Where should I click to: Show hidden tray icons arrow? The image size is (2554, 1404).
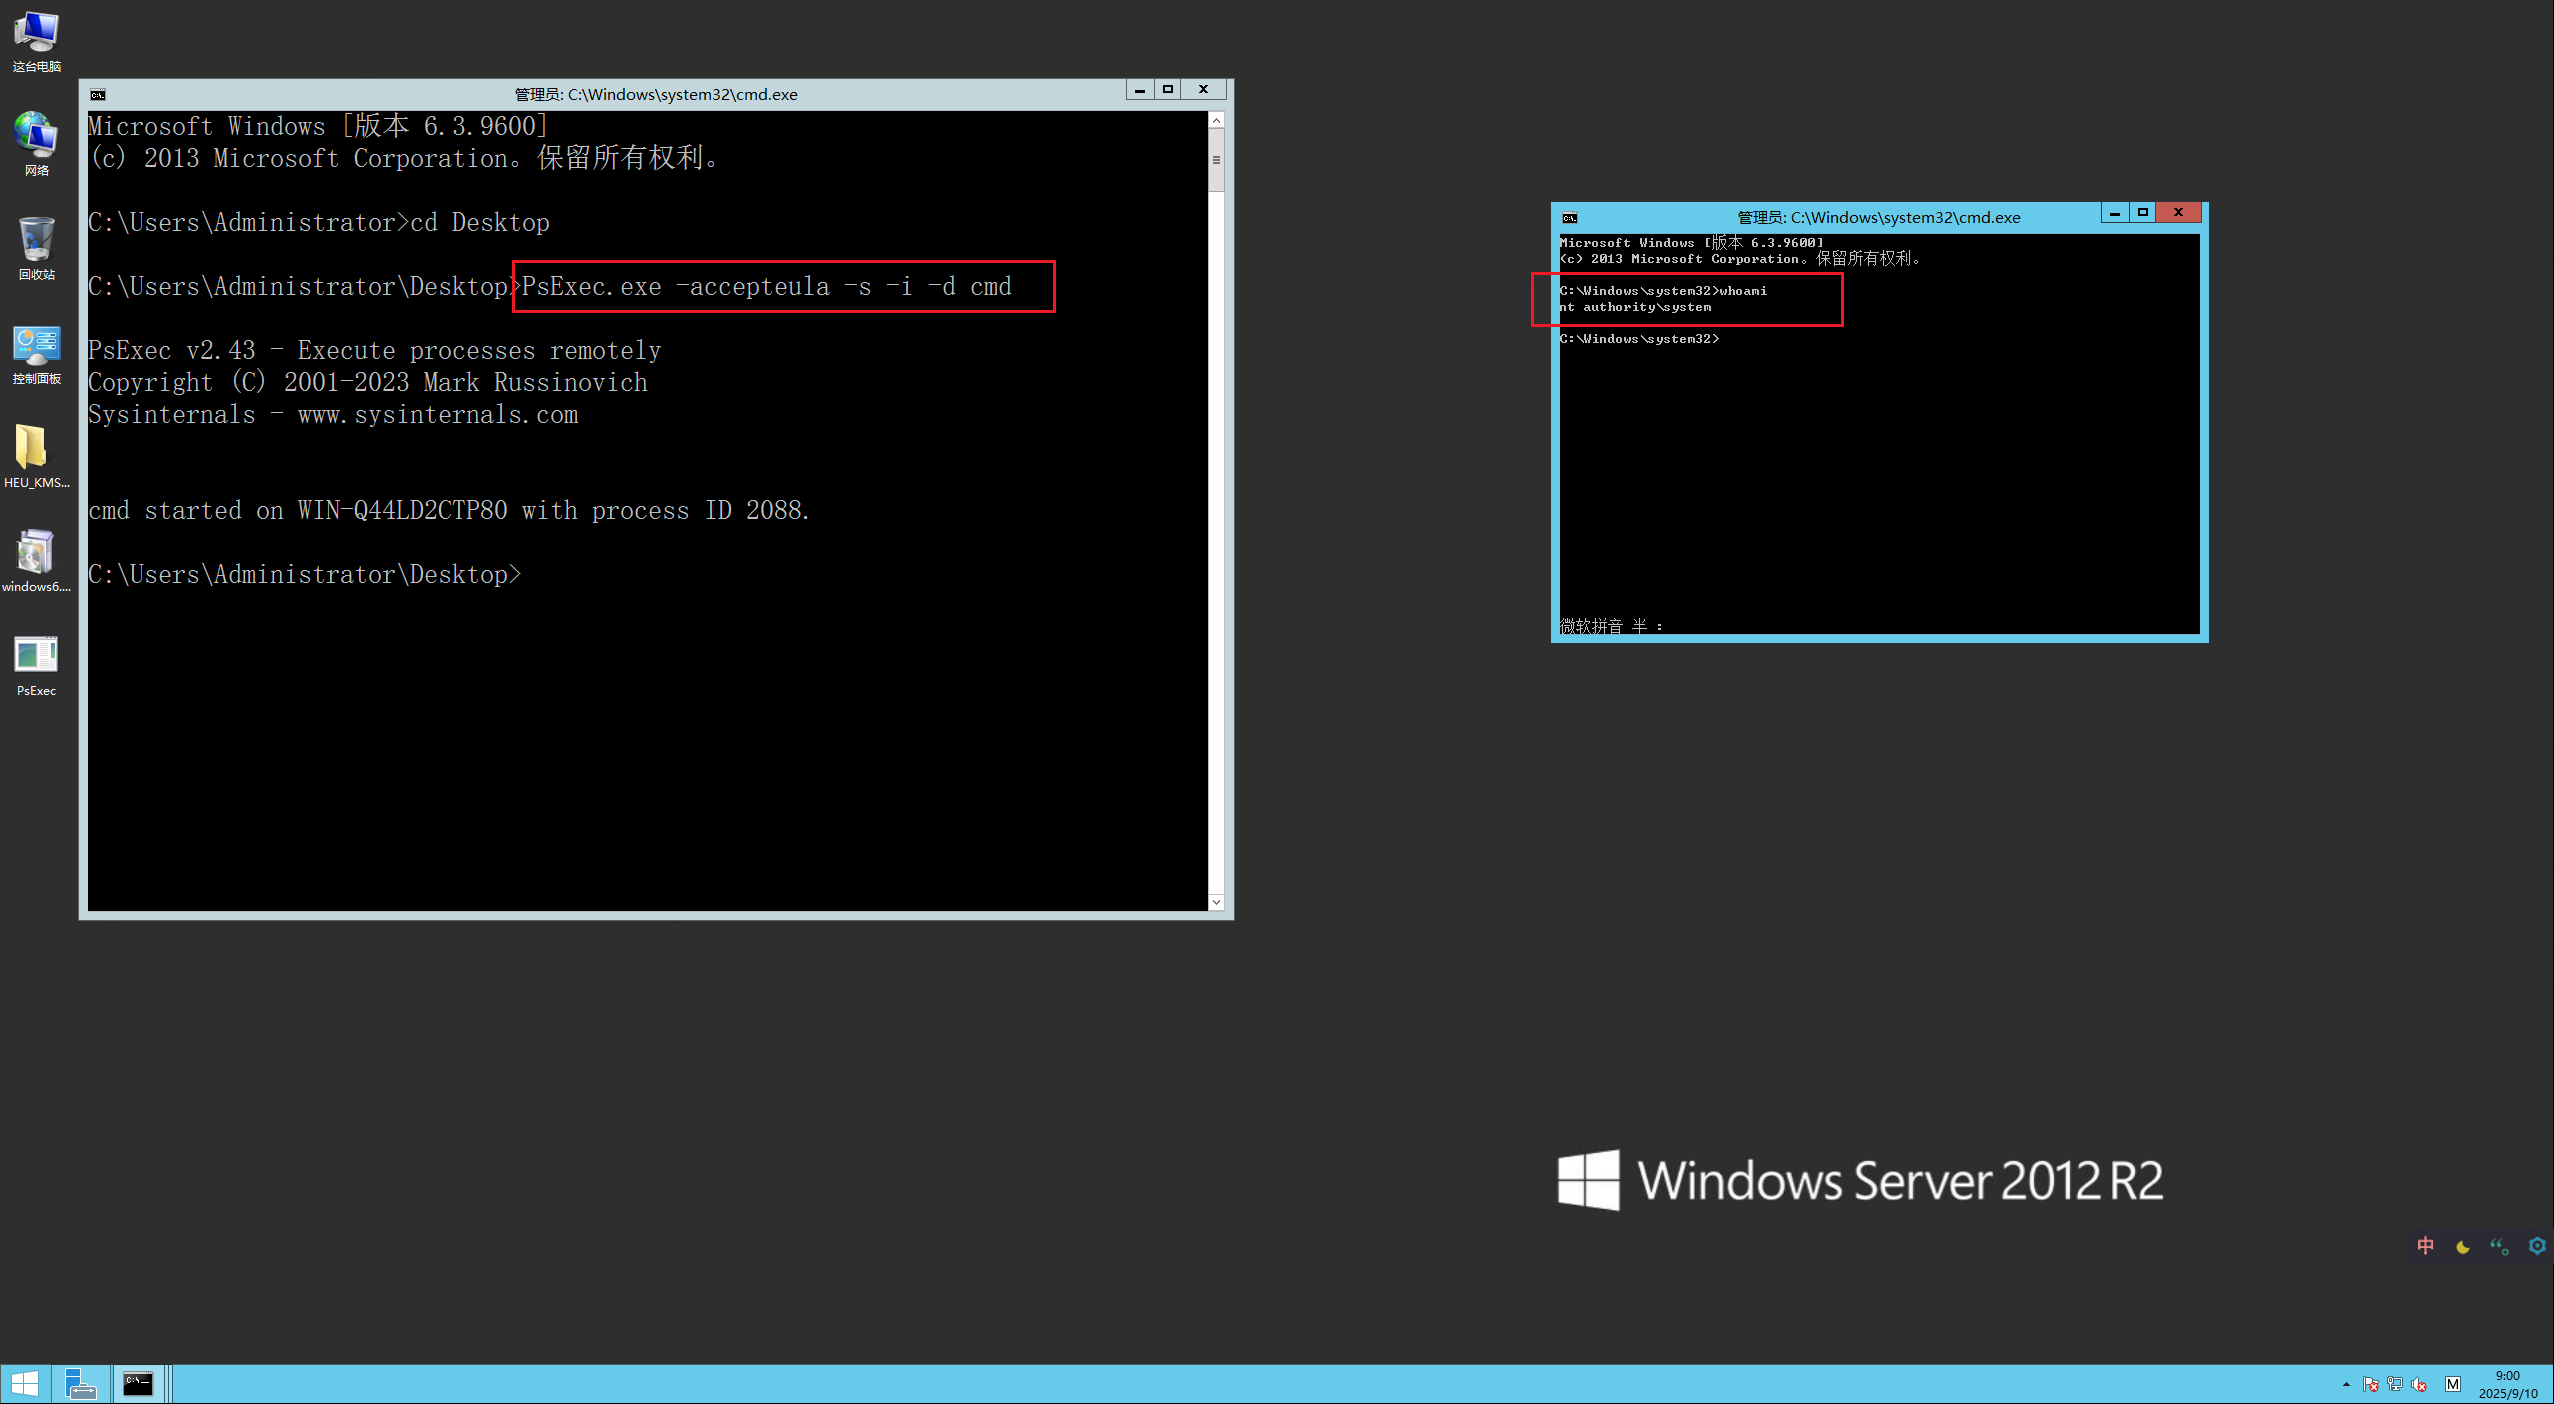[x=2345, y=1385]
